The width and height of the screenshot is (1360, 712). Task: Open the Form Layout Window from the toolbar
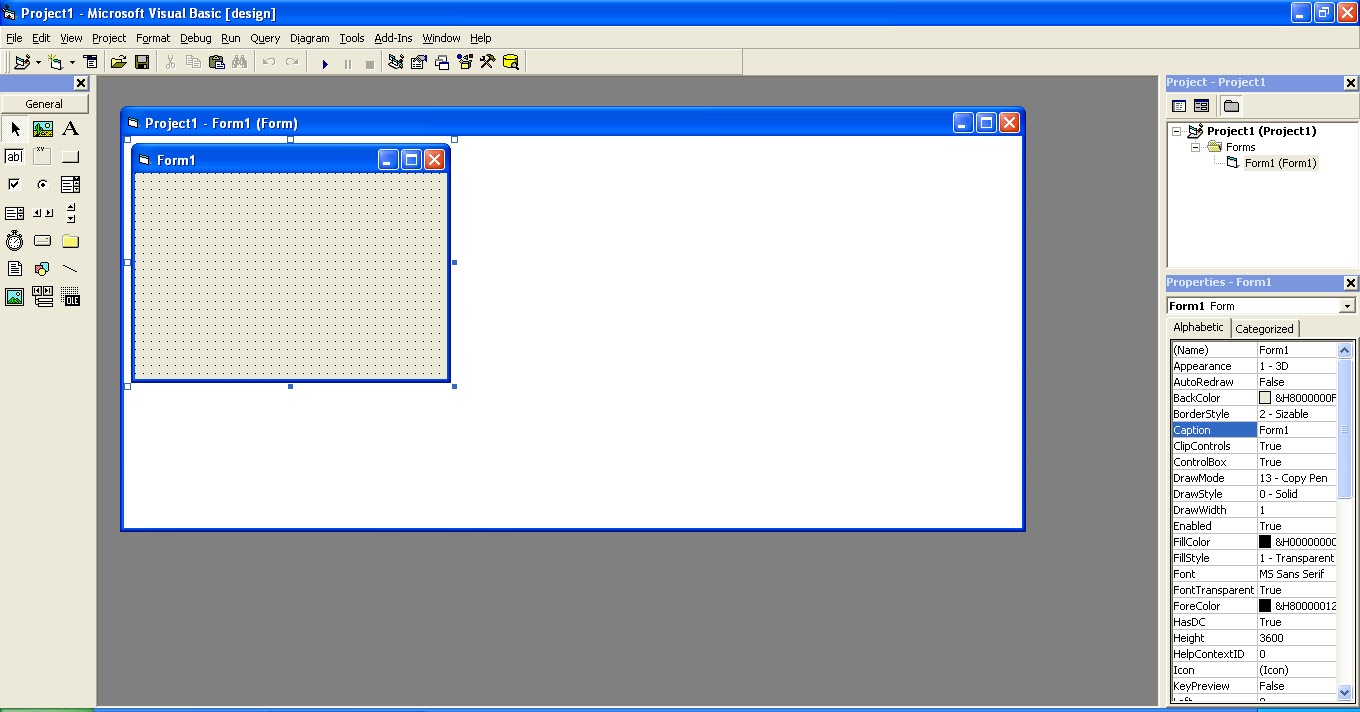tap(440, 61)
